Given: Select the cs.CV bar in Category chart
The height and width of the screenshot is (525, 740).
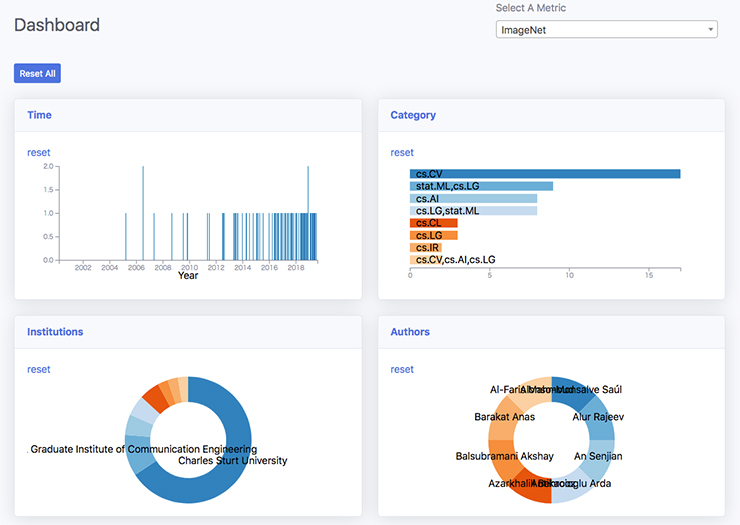Looking at the screenshot, I should [545, 174].
